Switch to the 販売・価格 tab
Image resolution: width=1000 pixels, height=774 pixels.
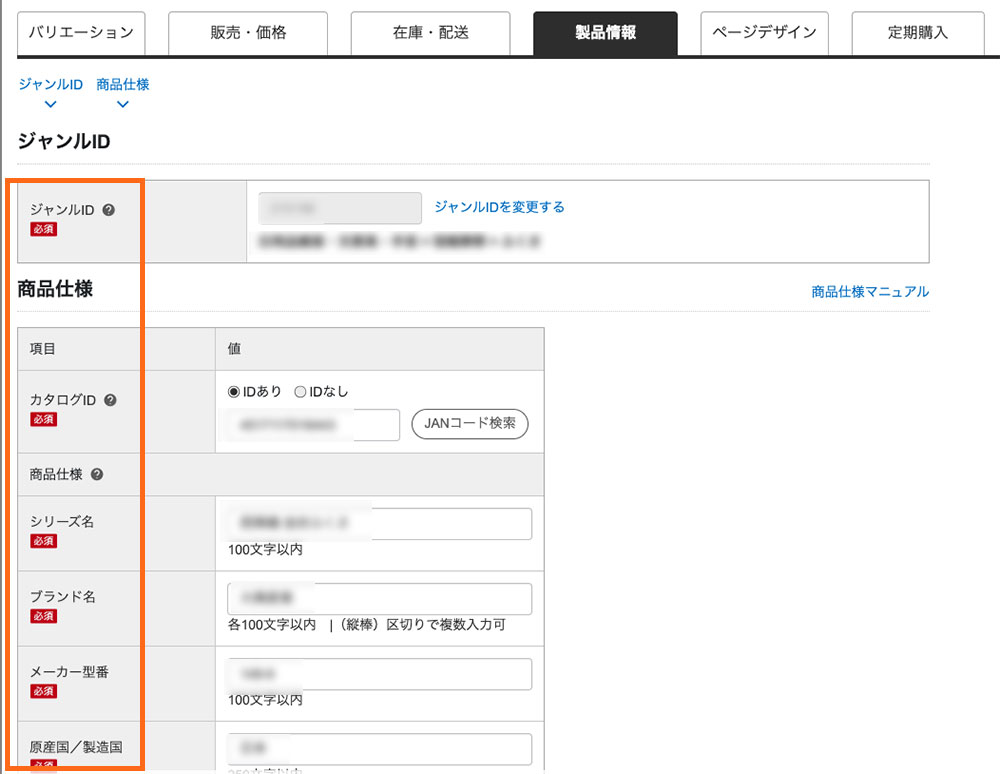click(x=248, y=33)
